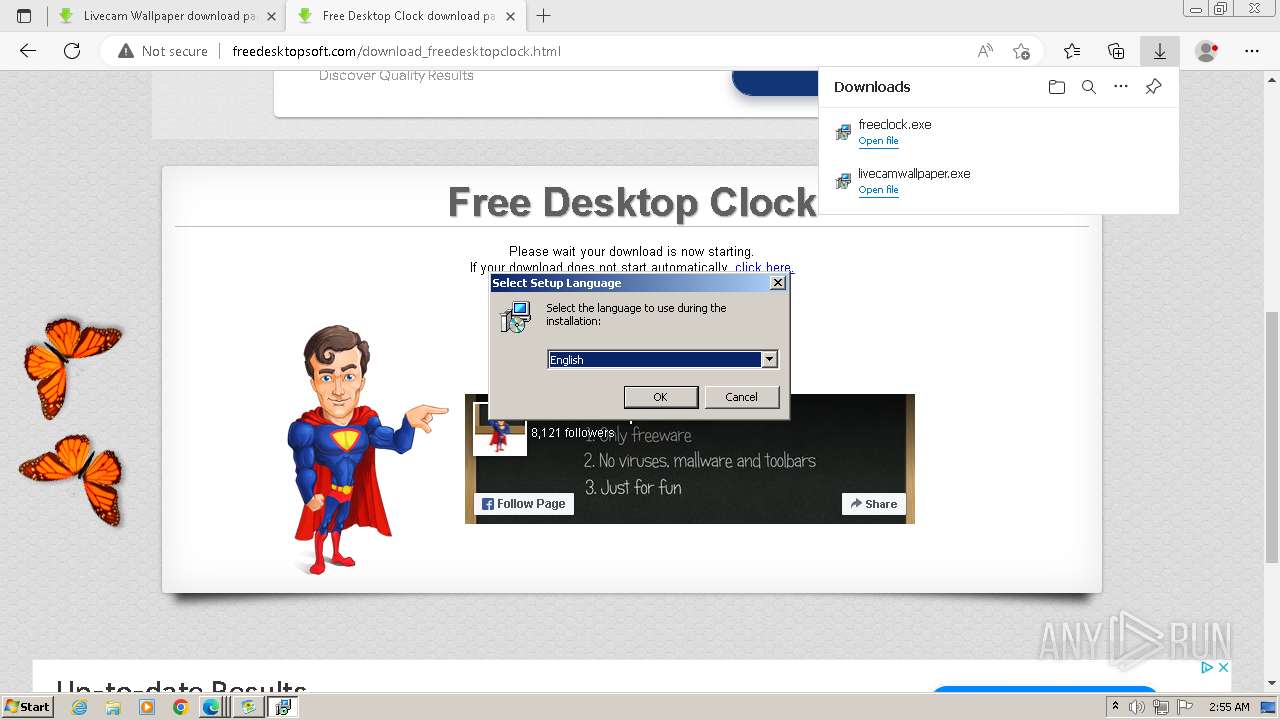1280x720 pixels.
Task: Open media player from taskbar
Action: click(147, 707)
